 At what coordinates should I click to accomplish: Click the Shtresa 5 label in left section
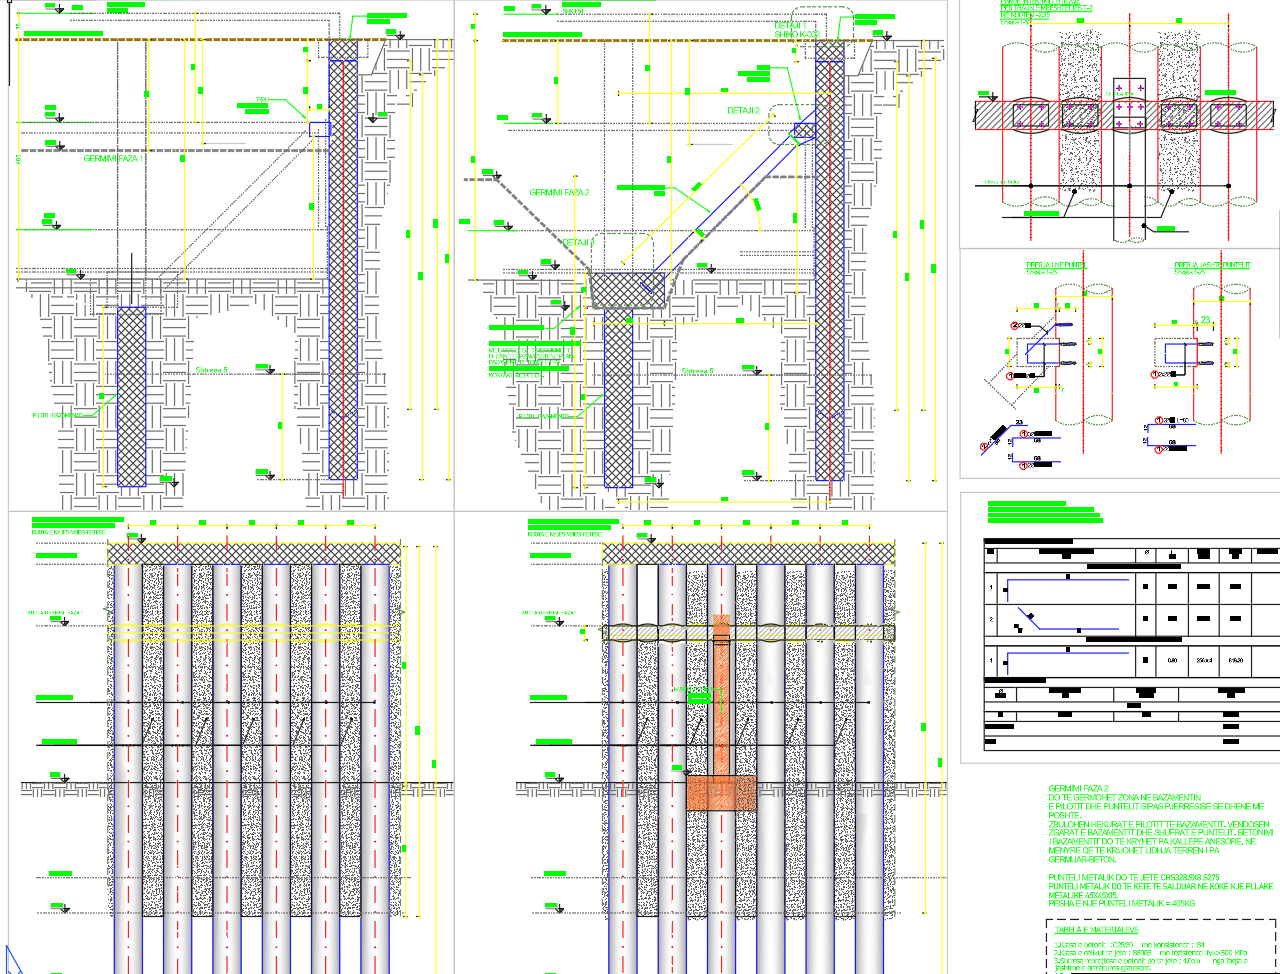[211, 370]
